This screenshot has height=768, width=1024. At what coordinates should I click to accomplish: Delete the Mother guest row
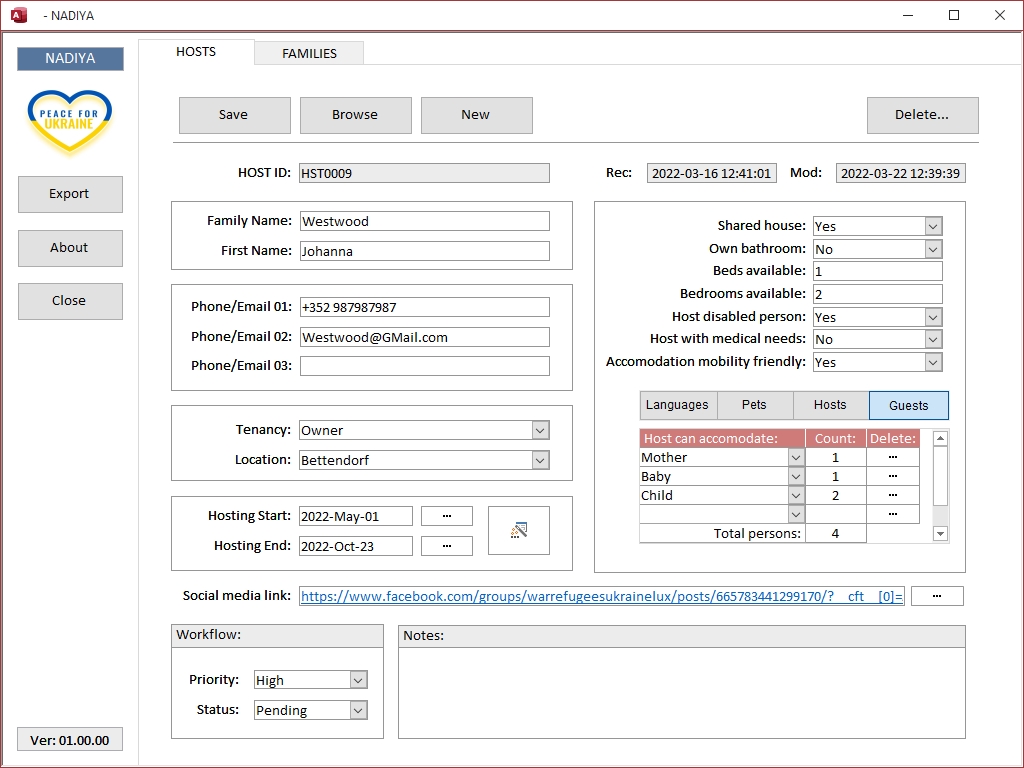point(893,457)
